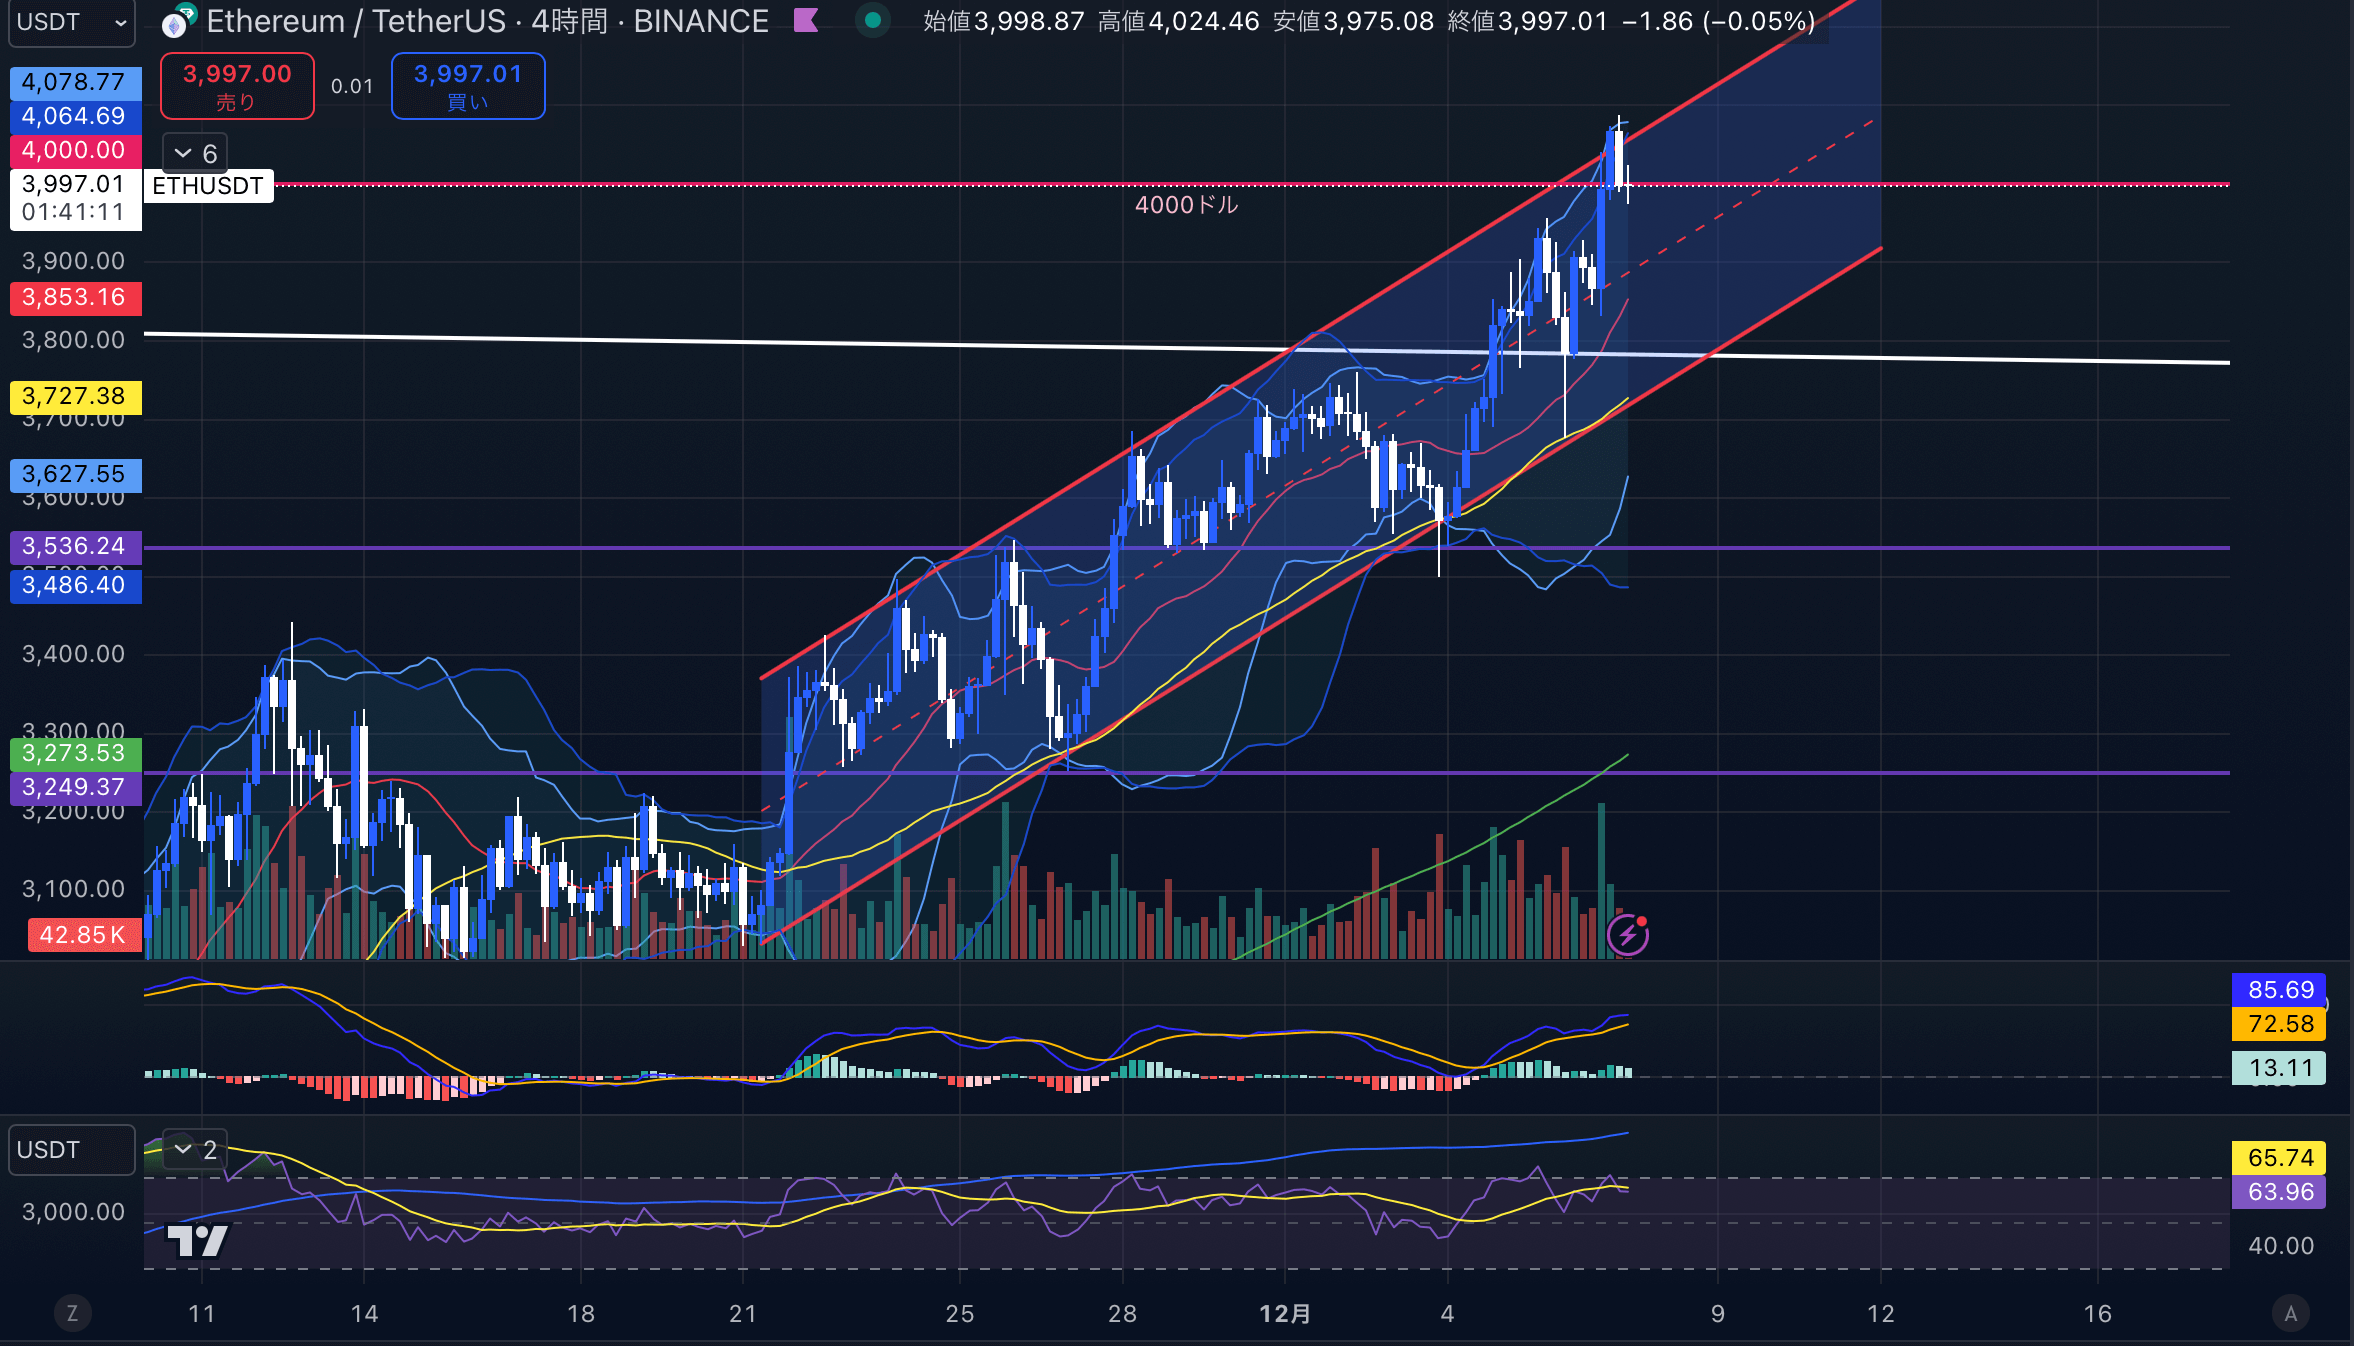Click the purple 3,249.37 price label
The width and height of the screenshot is (2354, 1346).
[x=75, y=787]
